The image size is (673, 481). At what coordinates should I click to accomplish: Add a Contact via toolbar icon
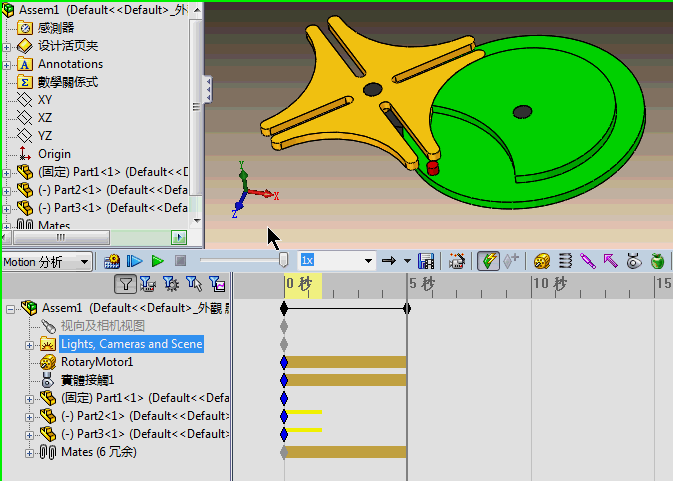point(634,261)
